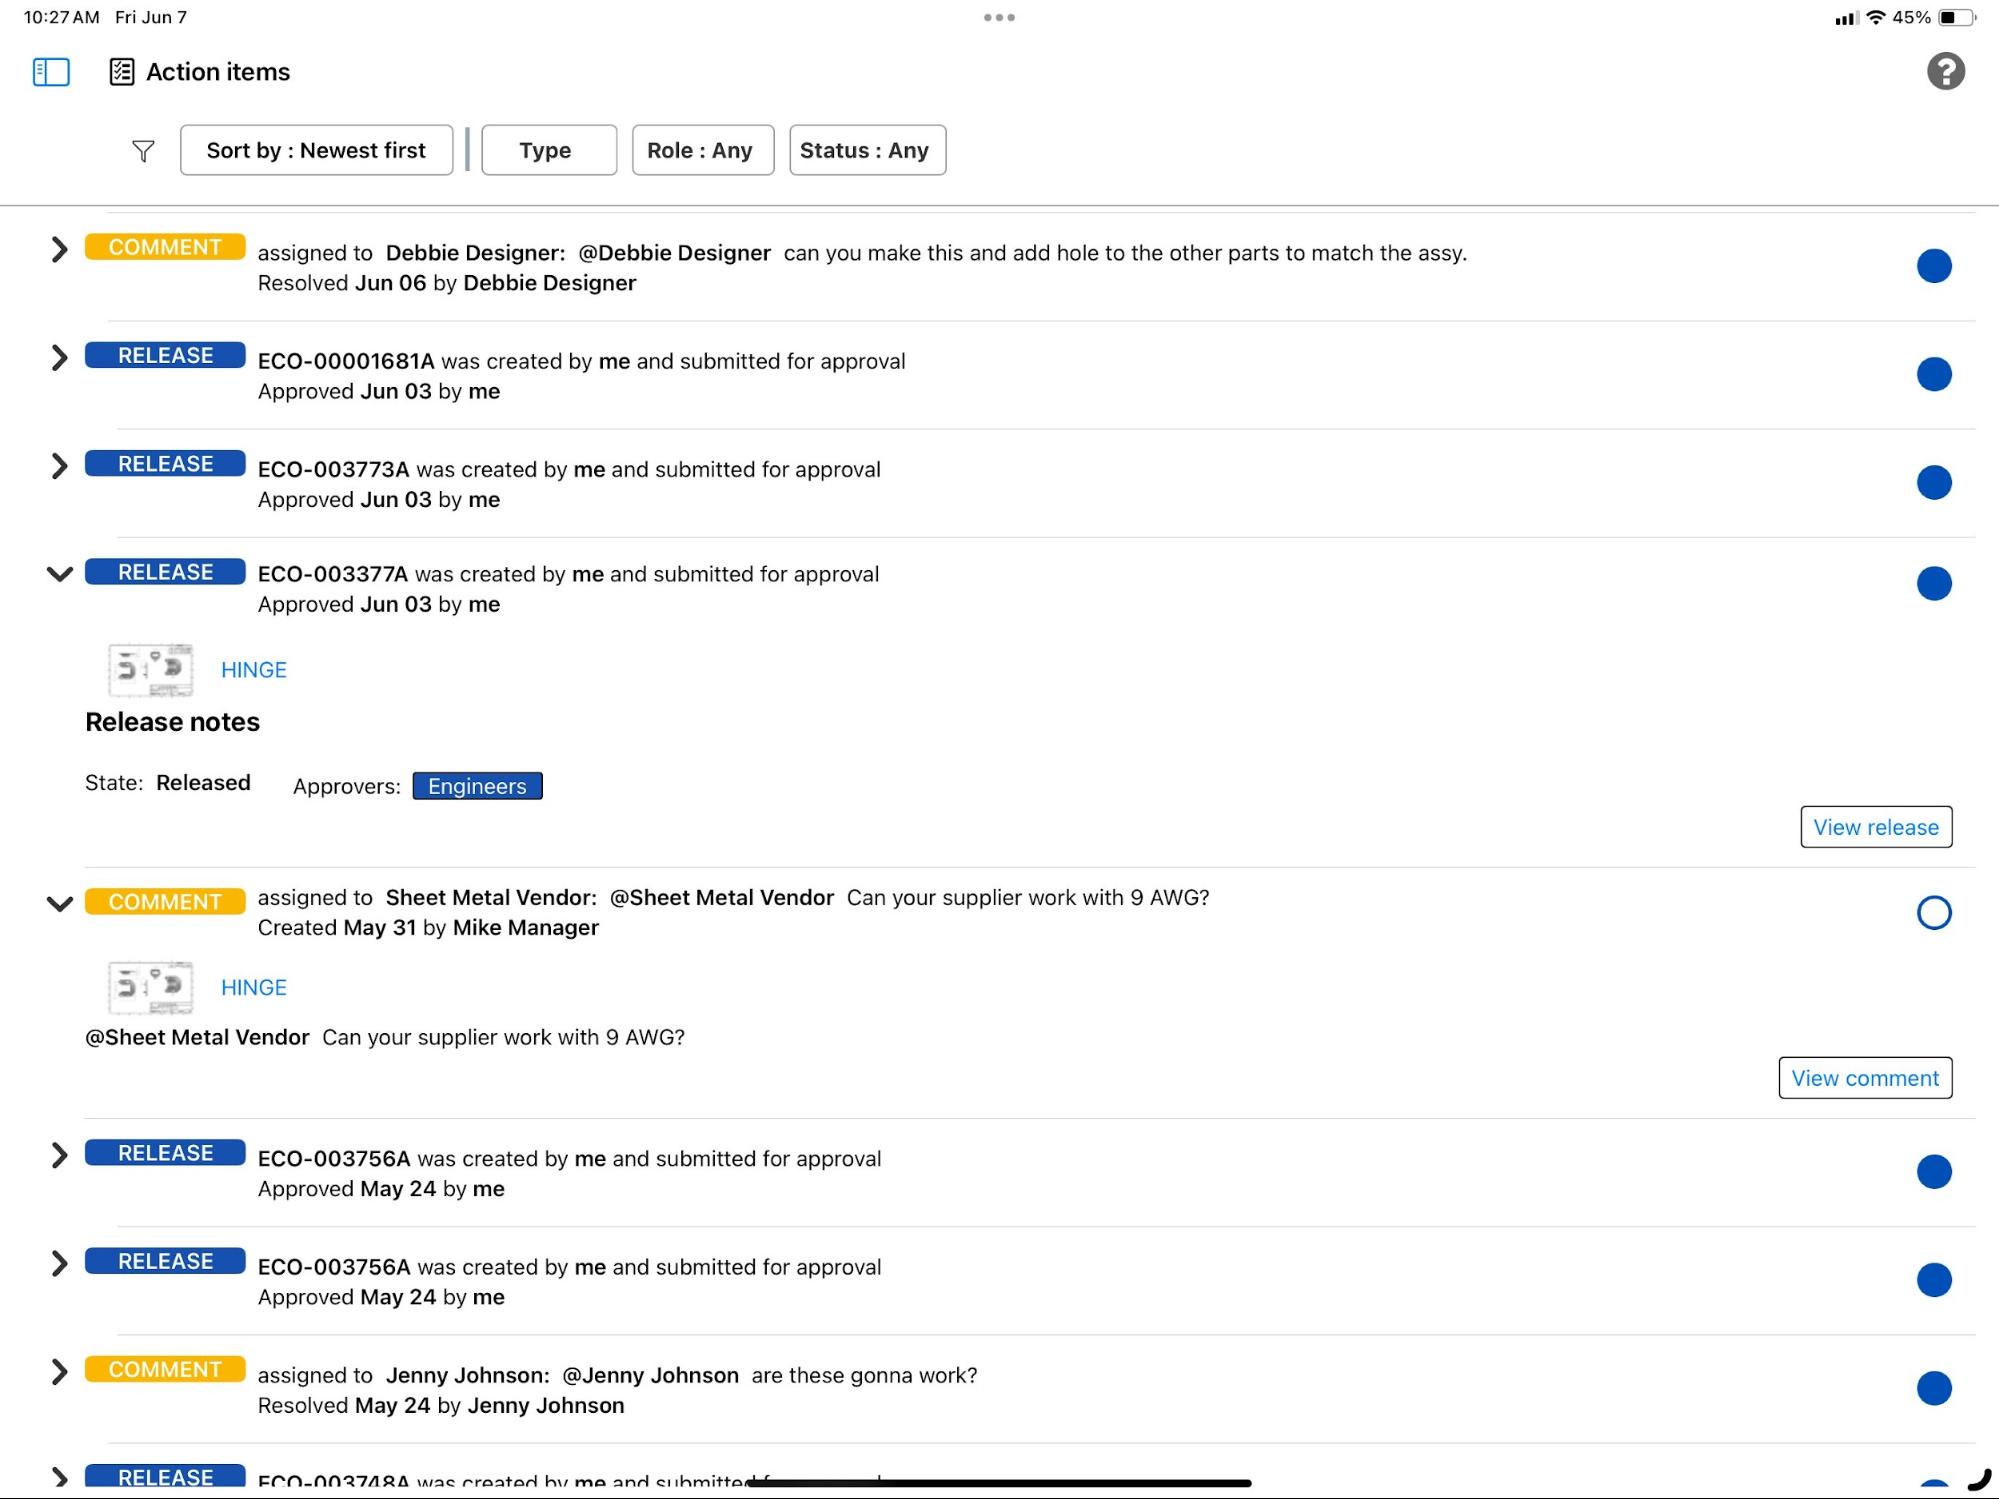Select the Type filter menu
This screenshot has width=1999, height=1499.
[546, 148]
